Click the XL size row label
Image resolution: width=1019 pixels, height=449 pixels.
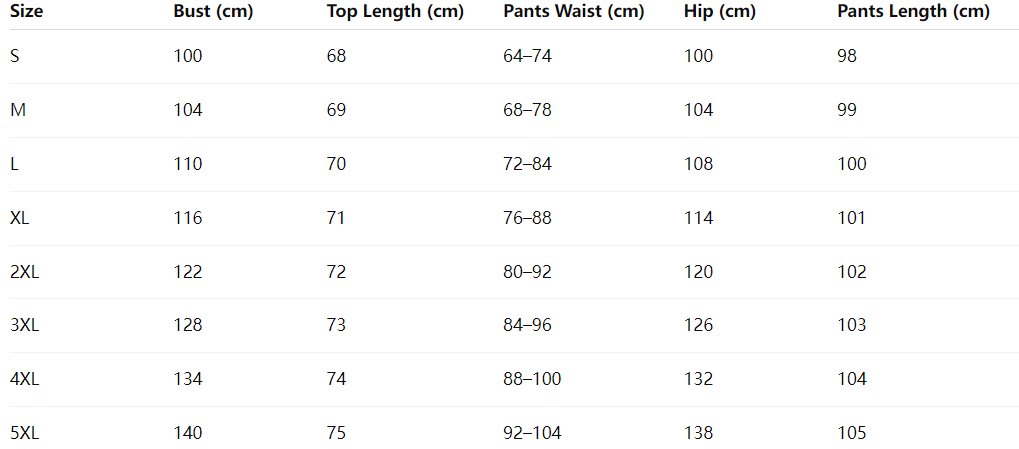[21, 218]
